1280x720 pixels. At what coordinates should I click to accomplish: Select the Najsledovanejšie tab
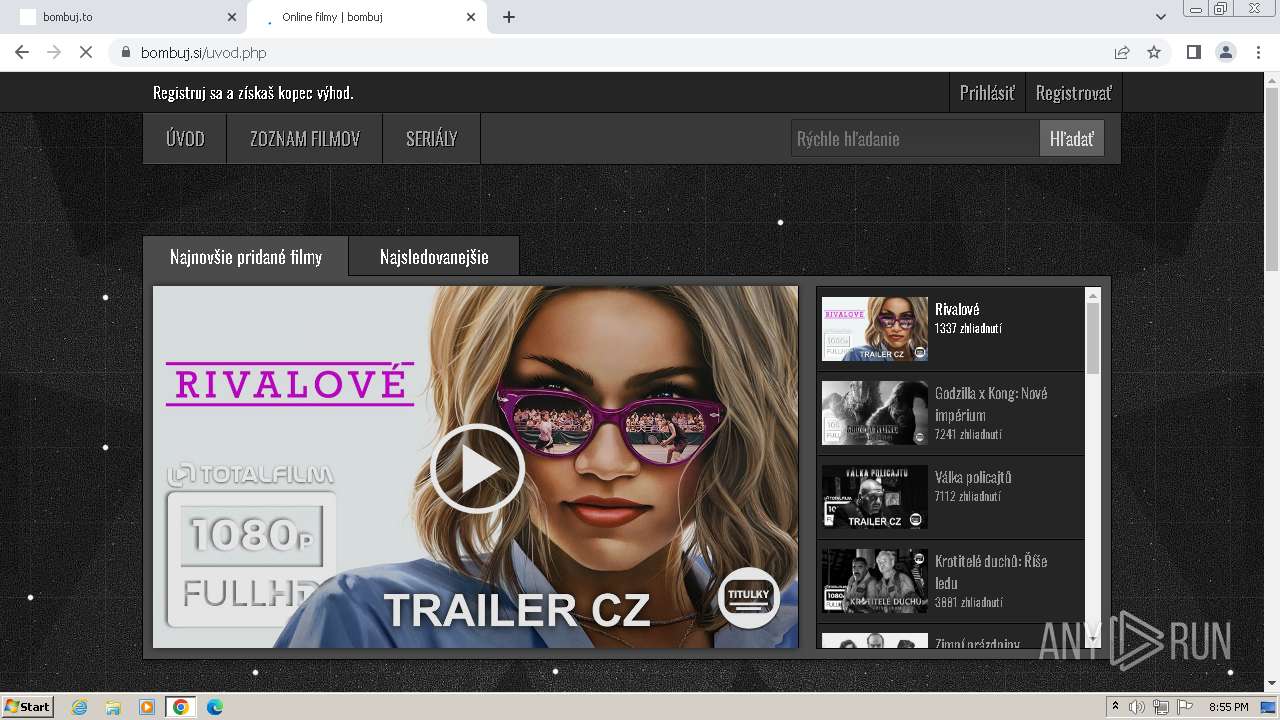point(434,257)
